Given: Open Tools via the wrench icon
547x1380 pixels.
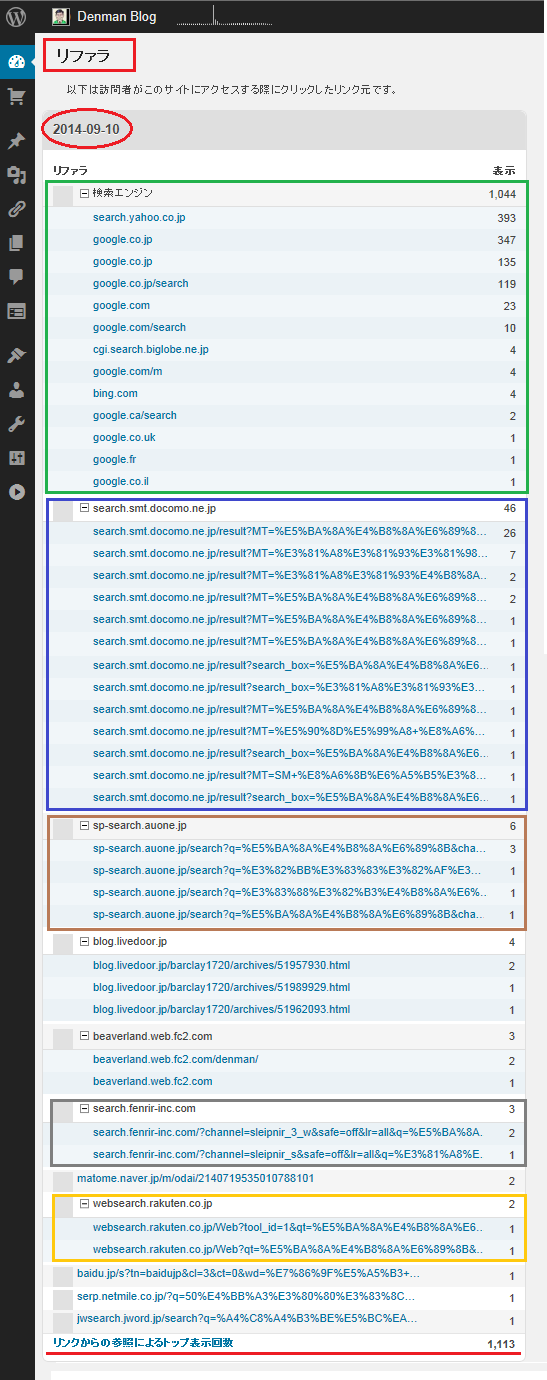Looking at the screenshot, I should click(16, 424).
